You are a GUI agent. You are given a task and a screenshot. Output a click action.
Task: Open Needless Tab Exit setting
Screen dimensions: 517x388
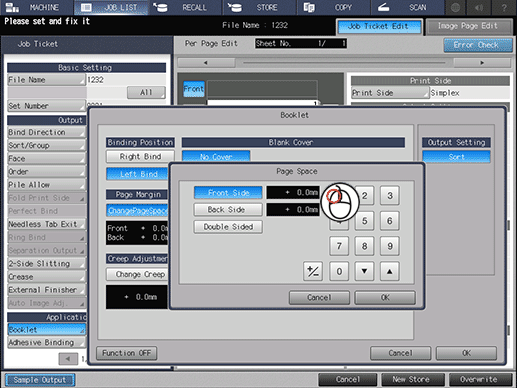coord(46,224)
